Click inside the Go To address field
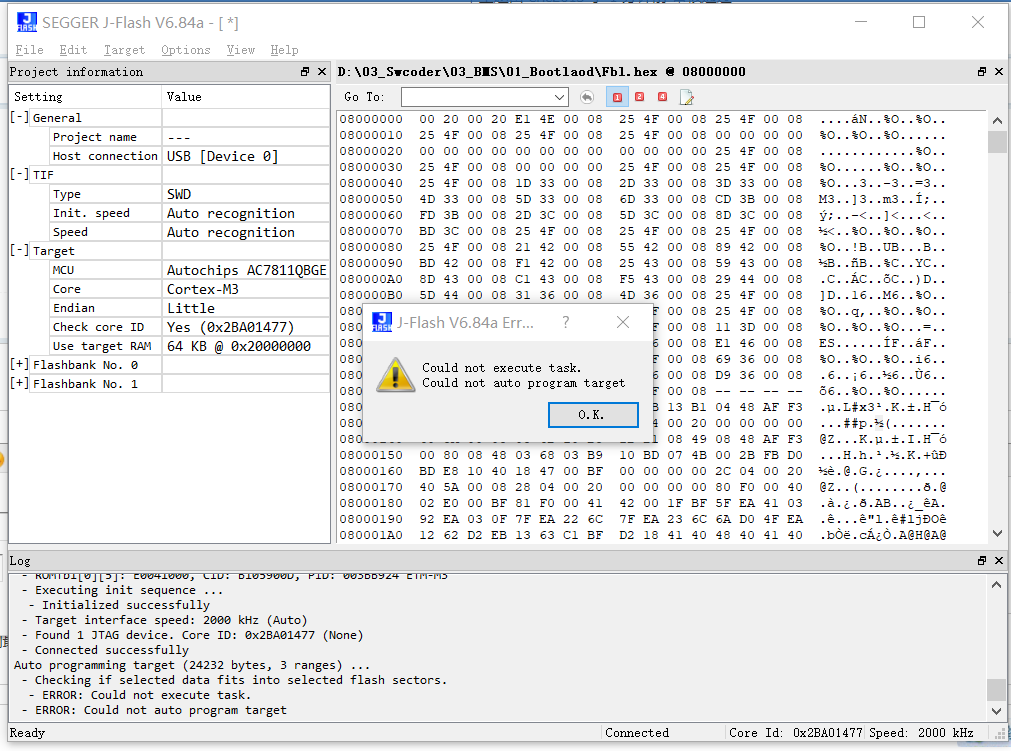Viewport: 1011px width, 751px height. coord(476,97)
